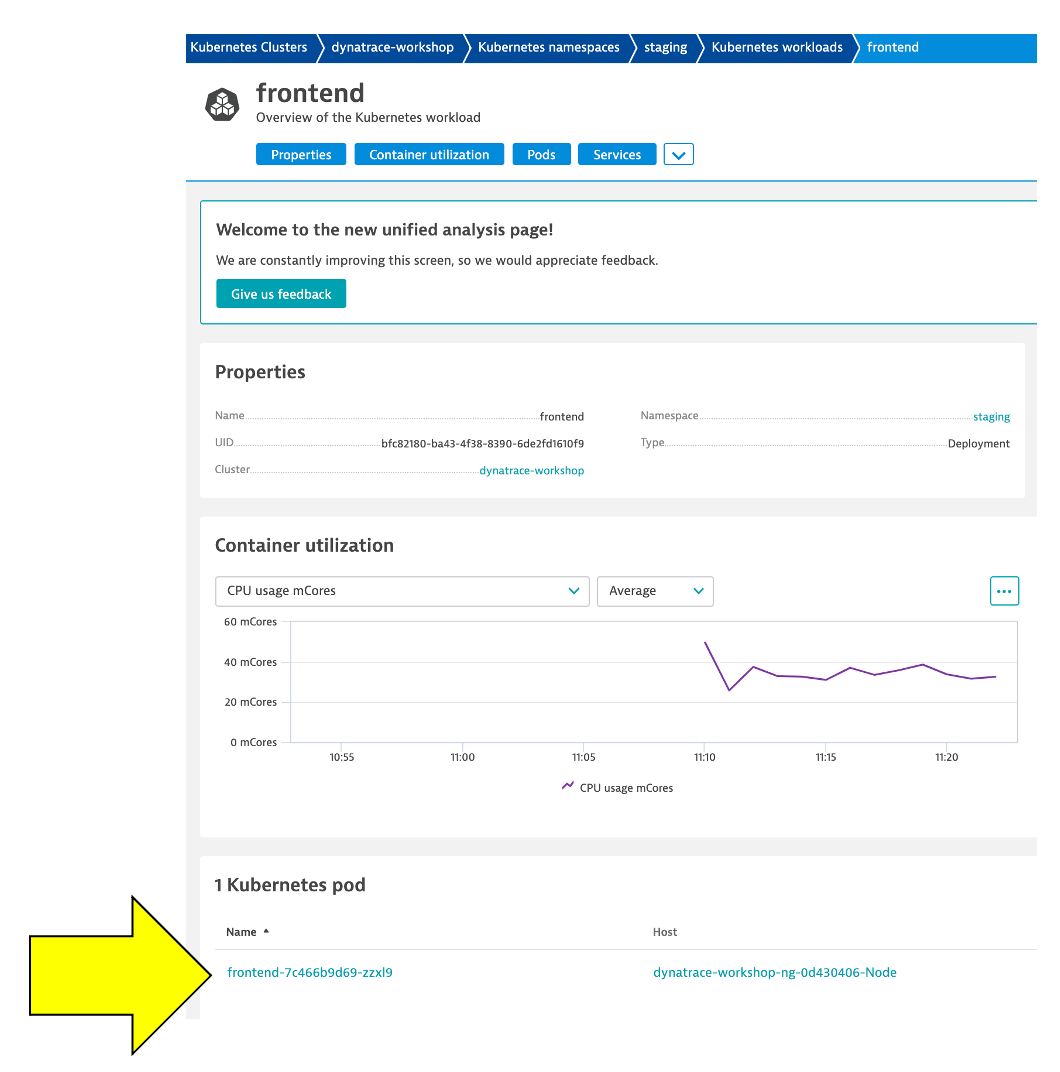Jump to Container utilization section button
Viewport: 1060px width, 1072px height.
(429, 155)
